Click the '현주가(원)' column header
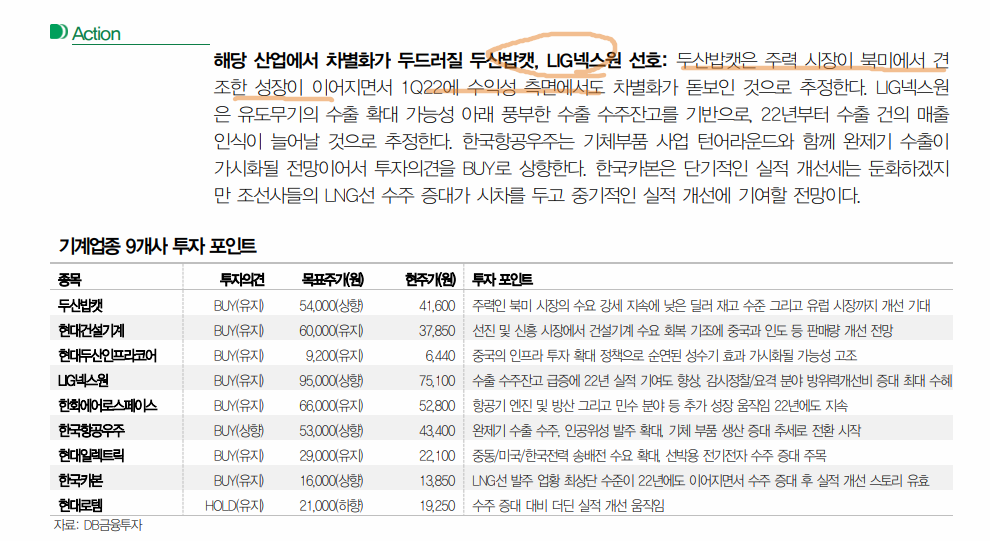This screenshot has width=990, height=541. (430, 280)
